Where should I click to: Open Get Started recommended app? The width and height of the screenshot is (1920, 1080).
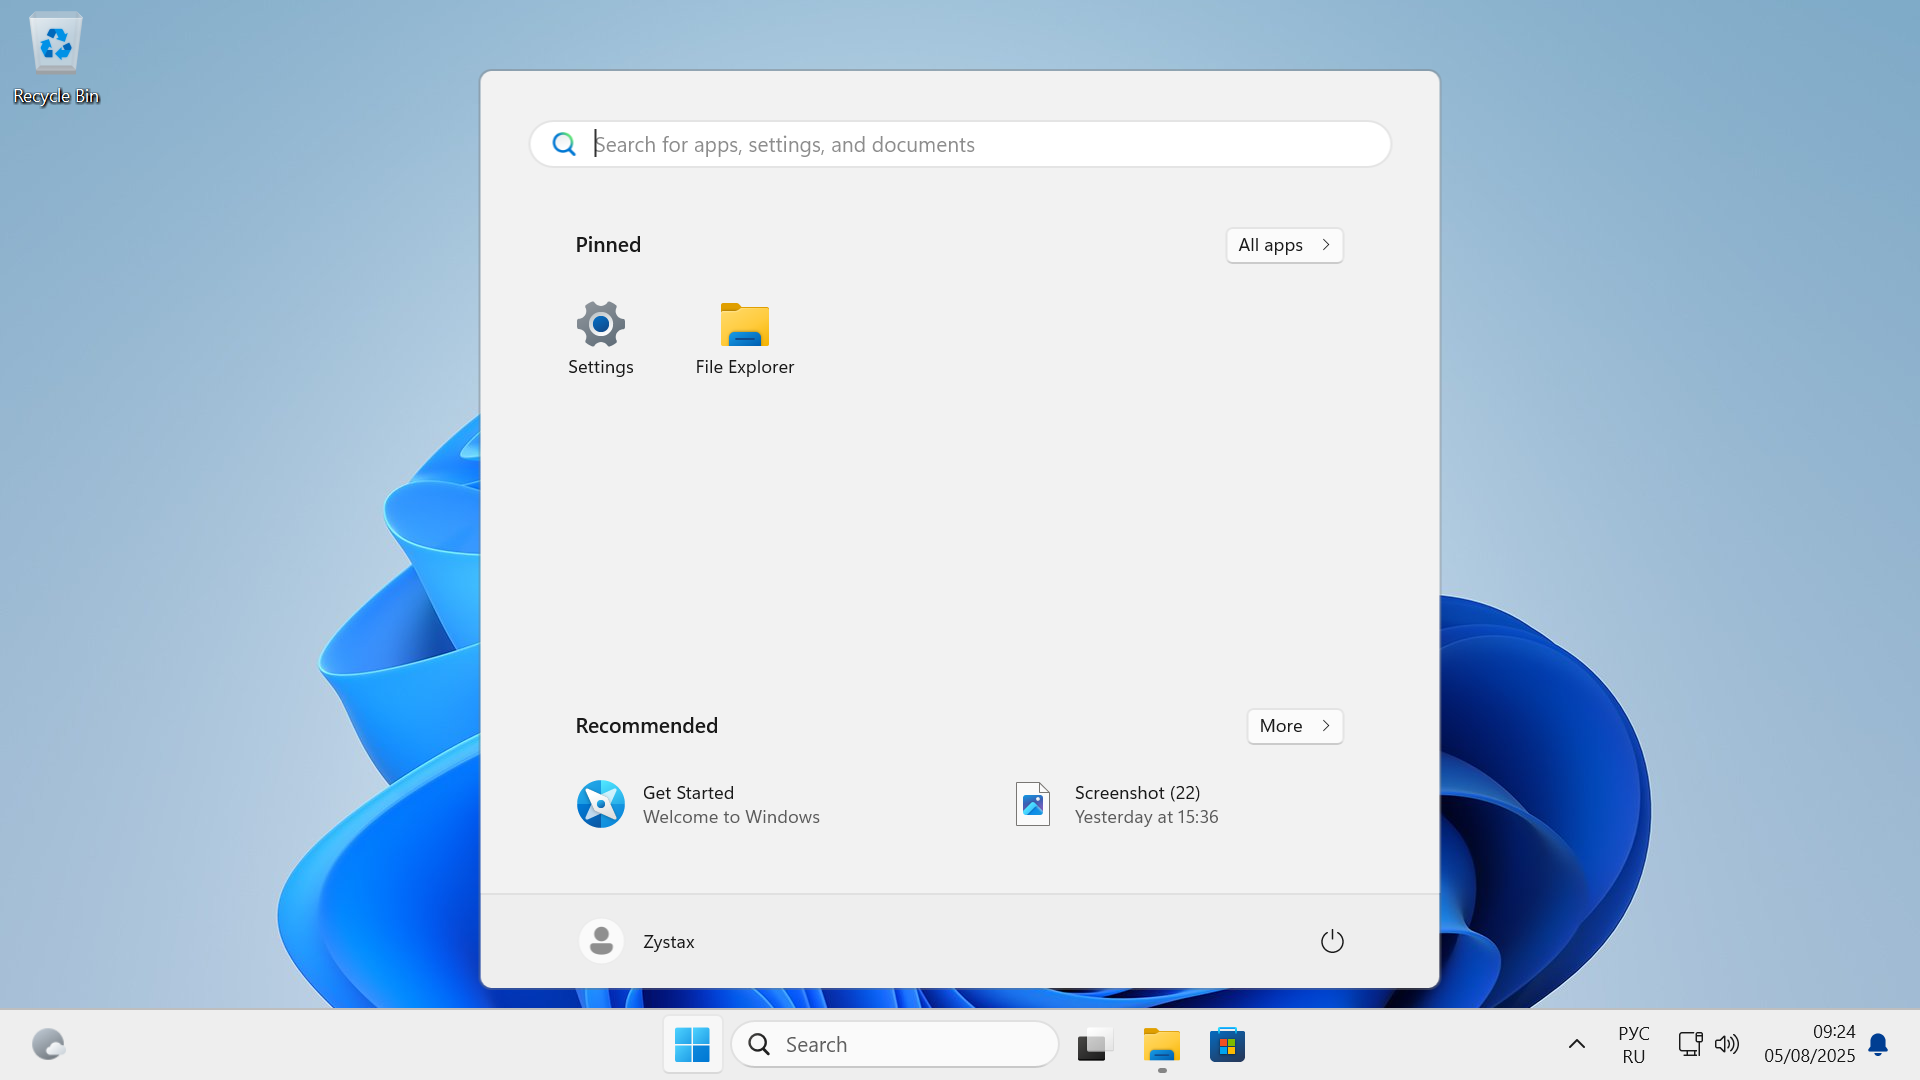(x=700, y=804)
